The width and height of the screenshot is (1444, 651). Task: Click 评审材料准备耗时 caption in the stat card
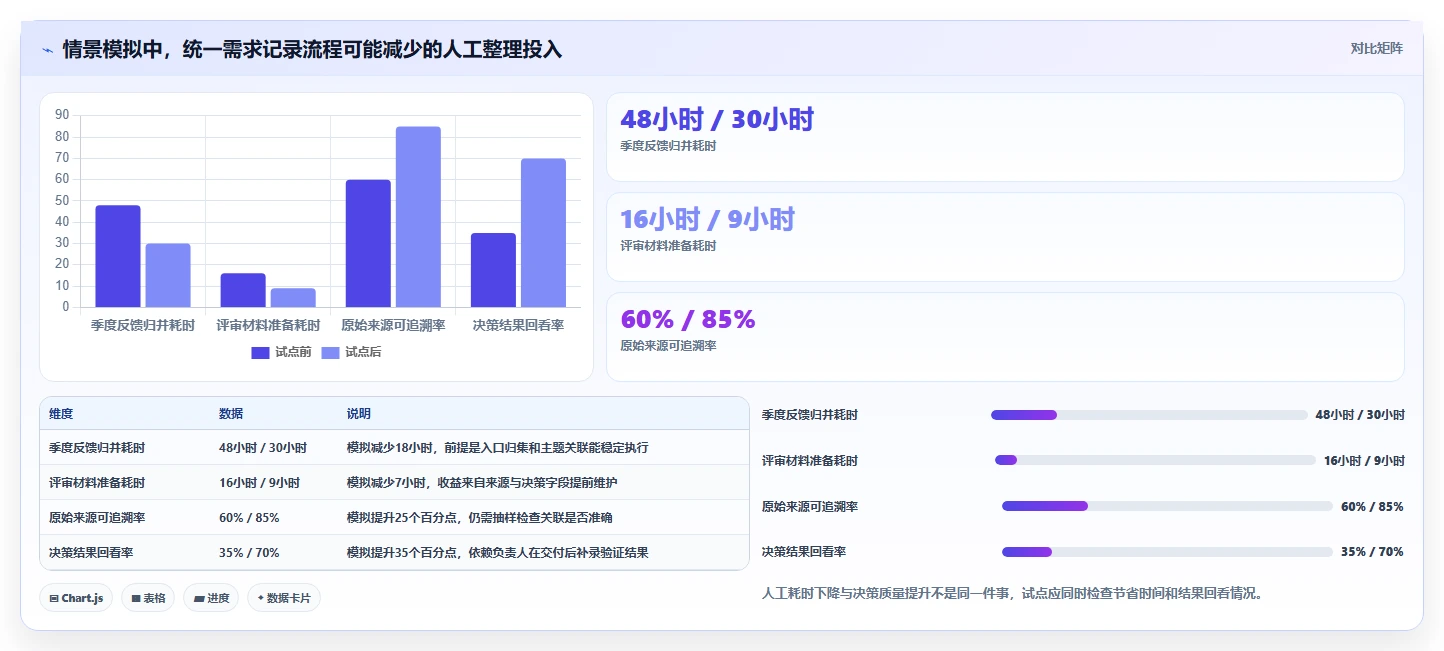click(668, 246)
